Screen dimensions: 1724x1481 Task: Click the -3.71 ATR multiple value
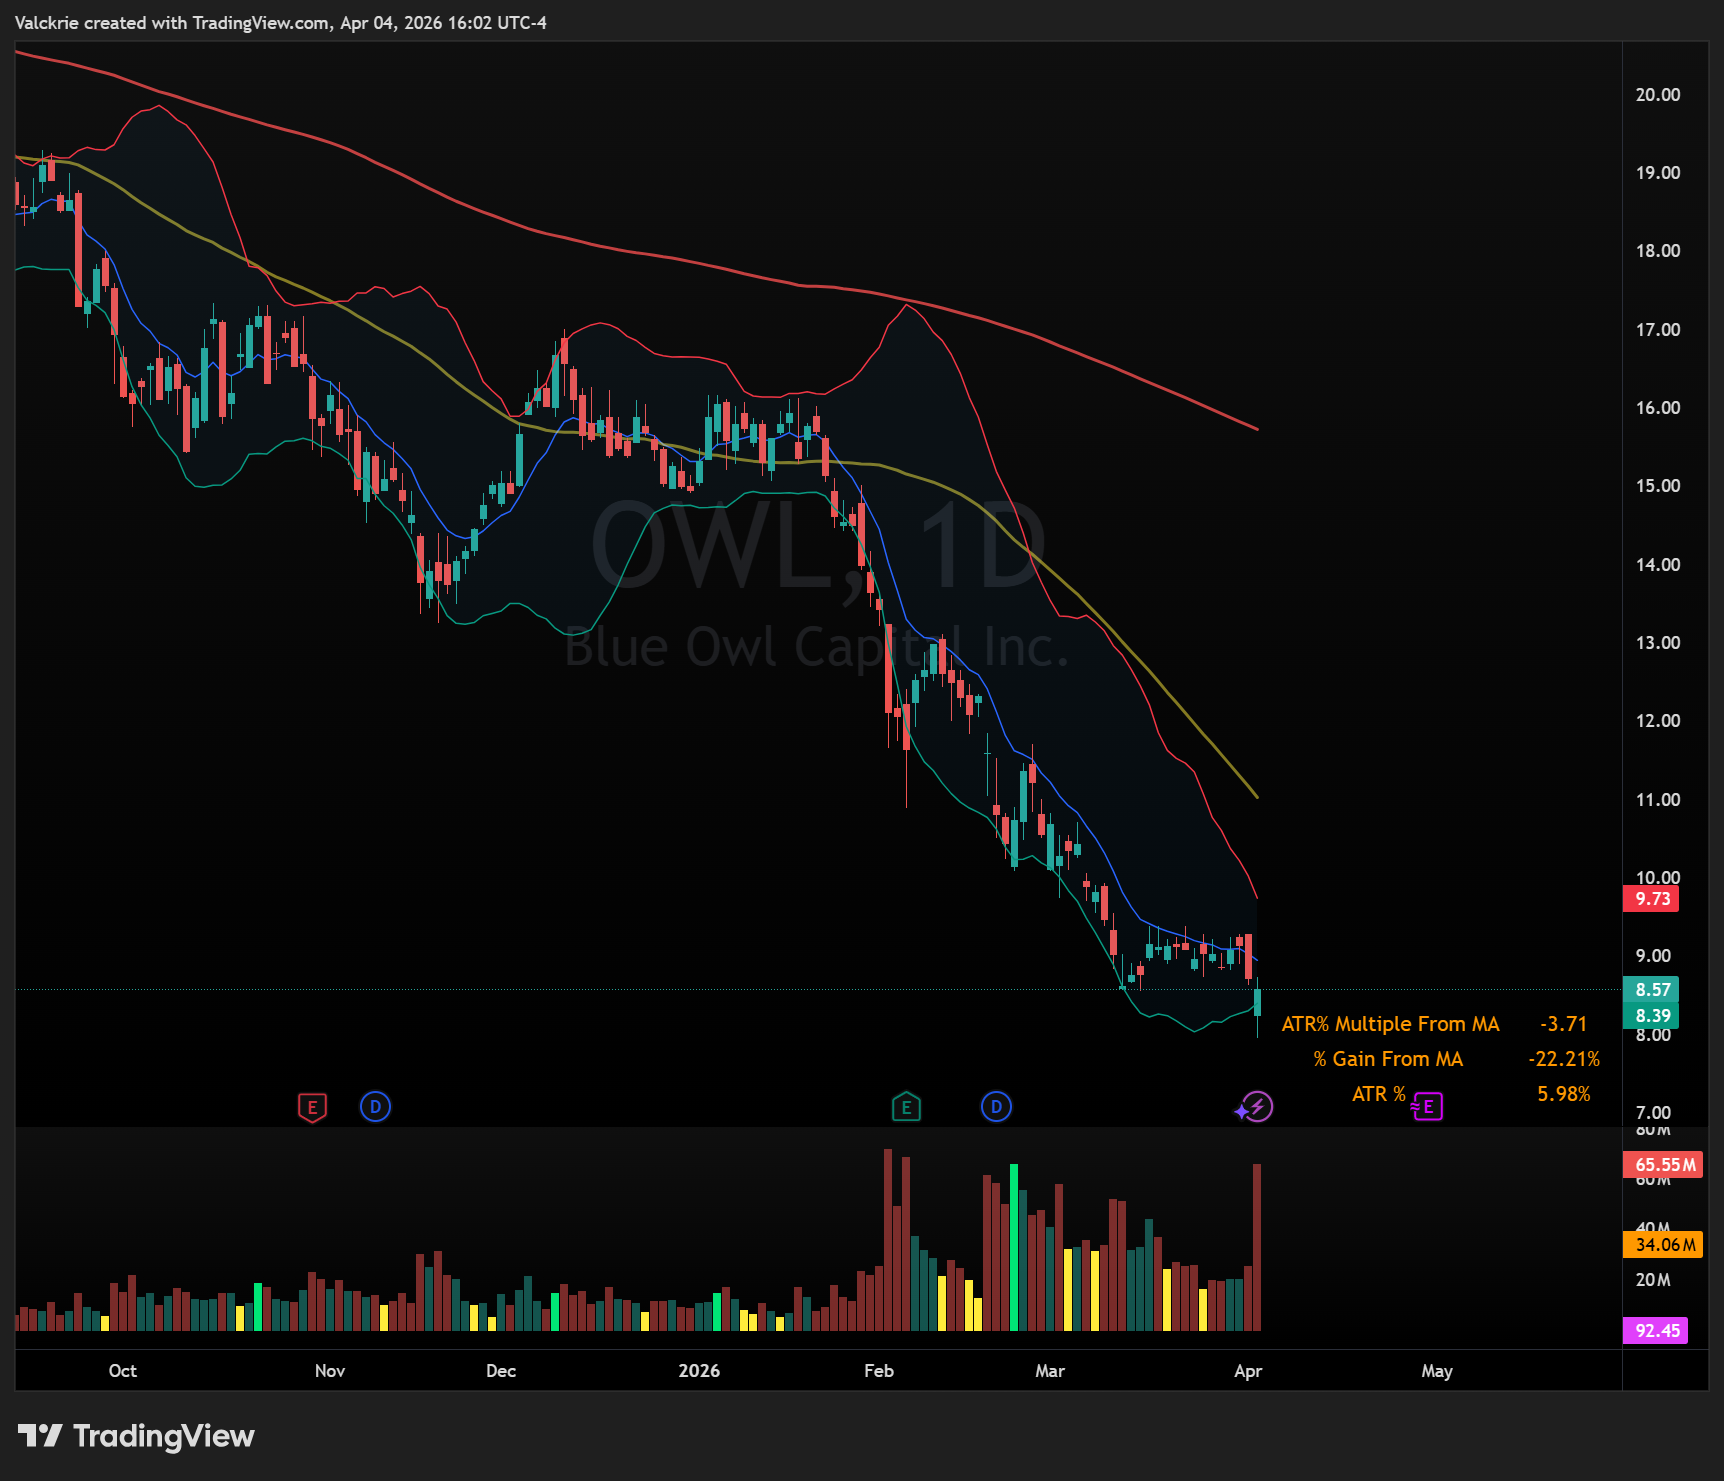click(1564, 1024)
